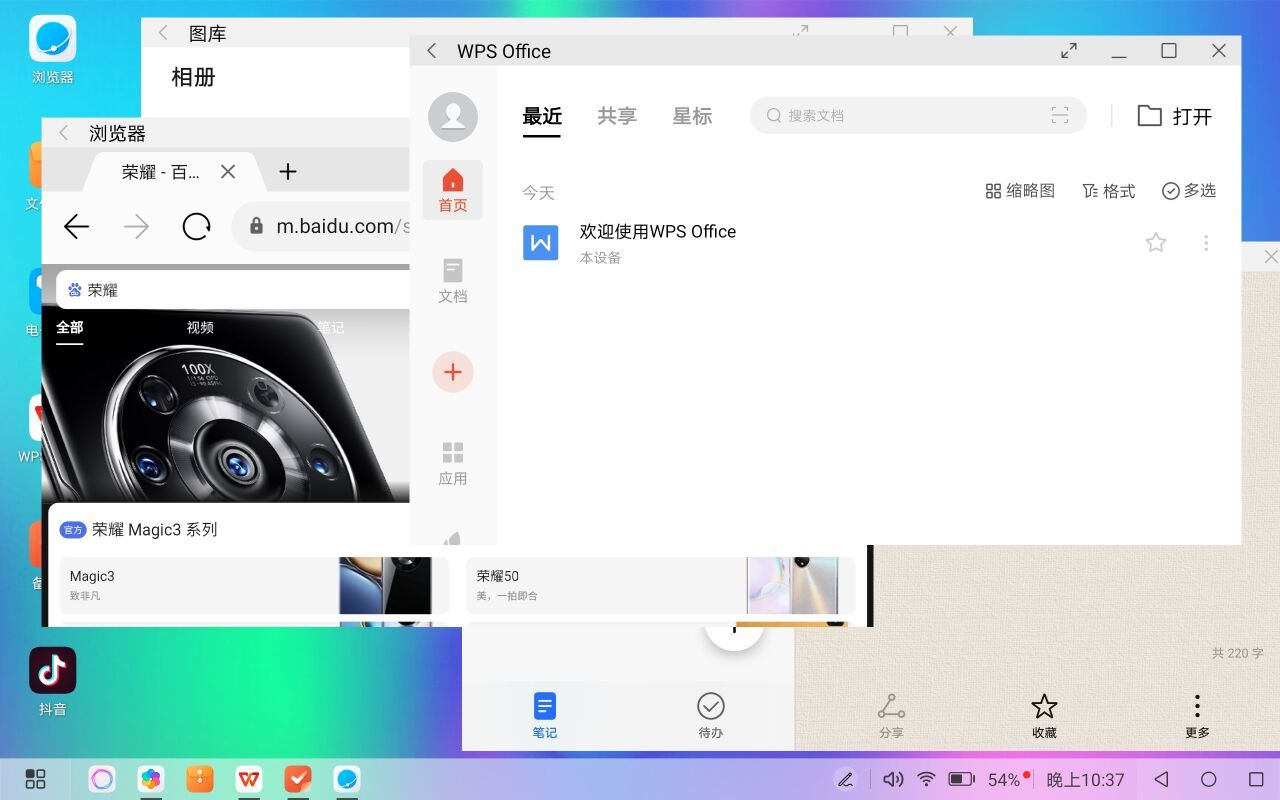
Task: Click the battery 54% indicator
Action: tap(988, 779)
